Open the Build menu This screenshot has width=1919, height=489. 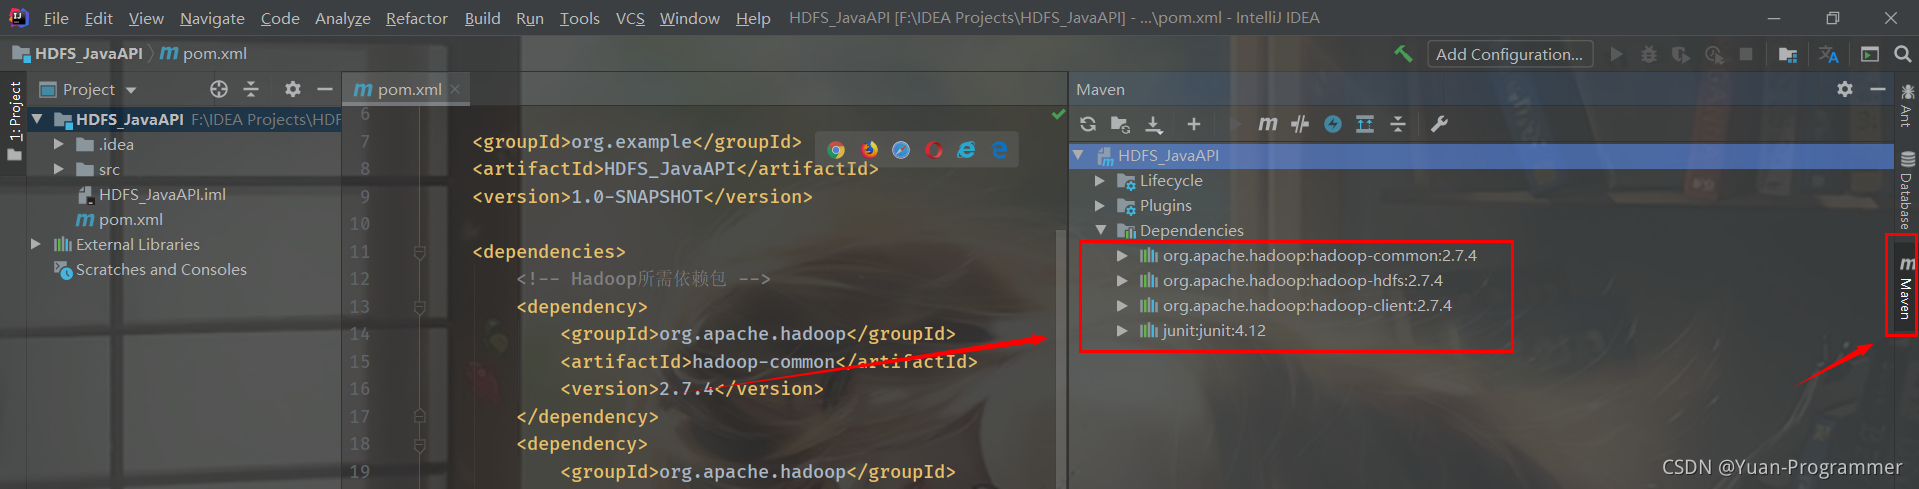pos(482,18)
